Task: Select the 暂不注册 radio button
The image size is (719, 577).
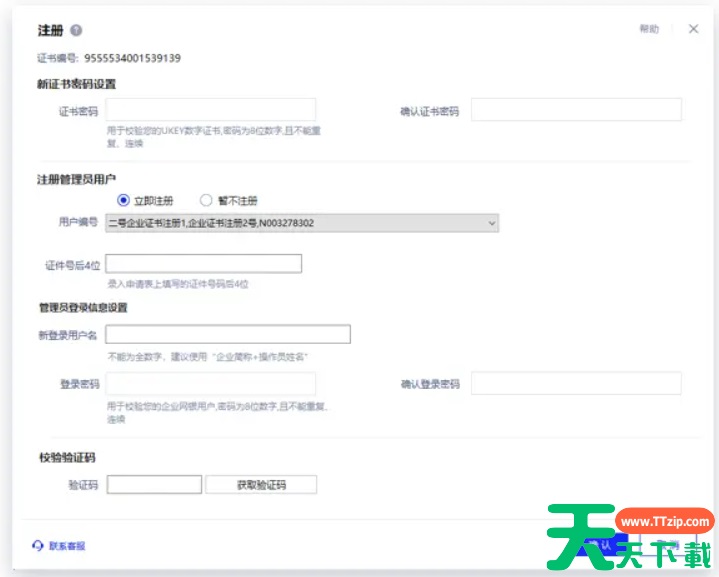Action: [206, 200]
